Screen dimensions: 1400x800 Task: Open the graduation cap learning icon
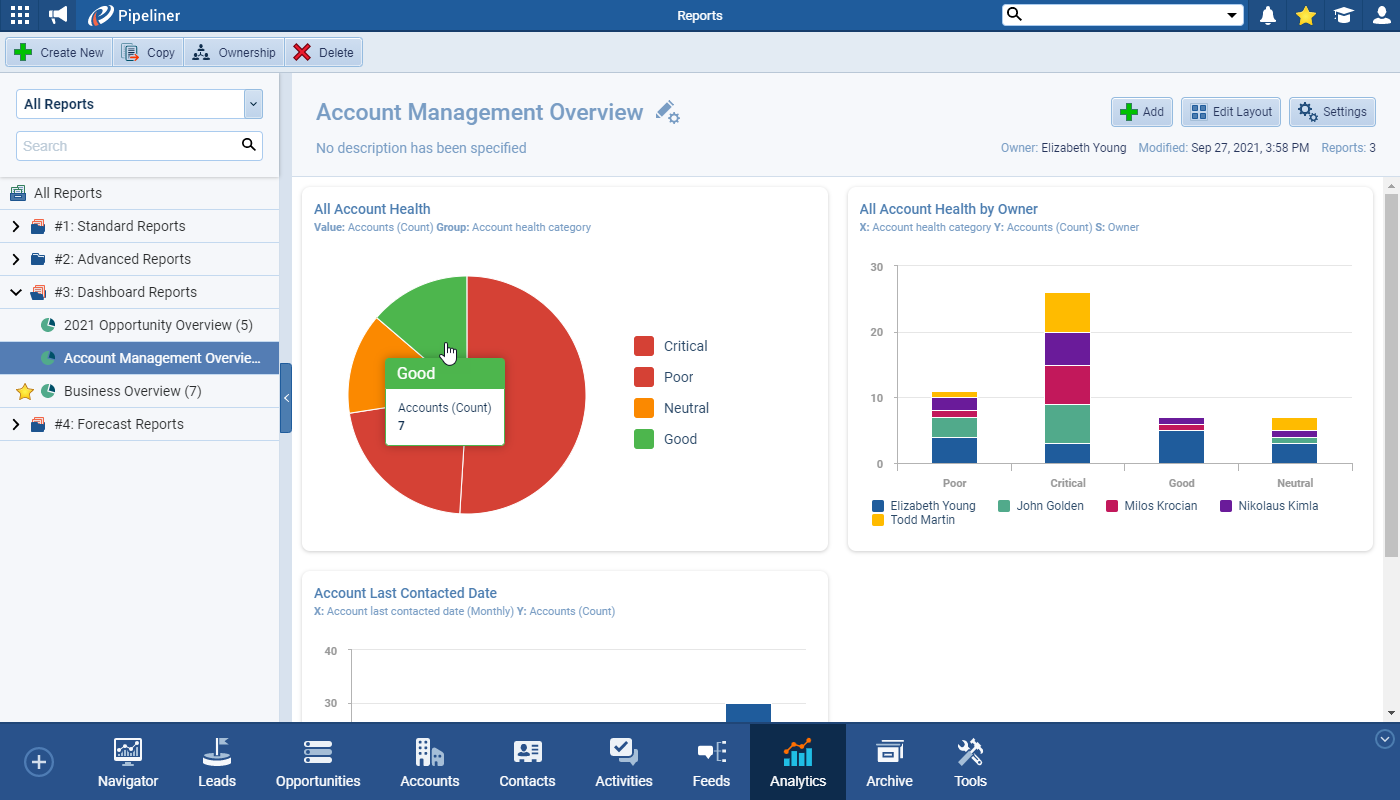pos(1343,15)
